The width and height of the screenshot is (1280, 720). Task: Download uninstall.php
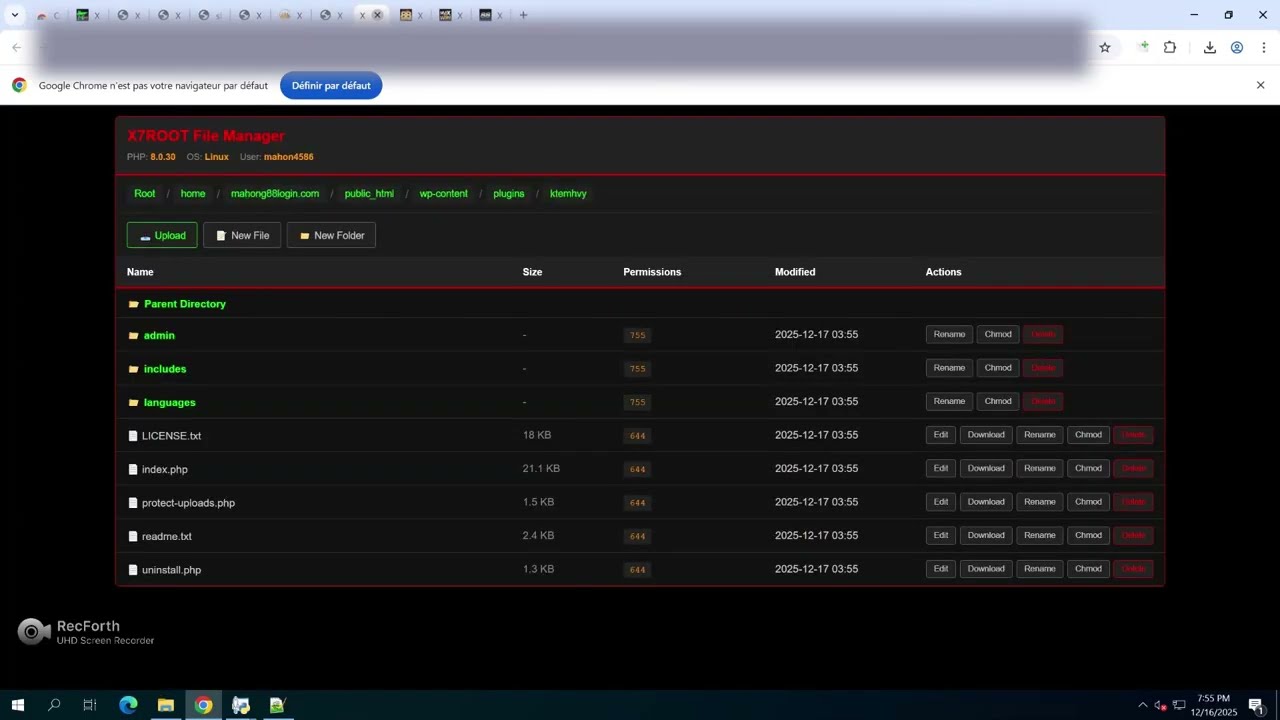pyautogui.click(x=986, y=569)
